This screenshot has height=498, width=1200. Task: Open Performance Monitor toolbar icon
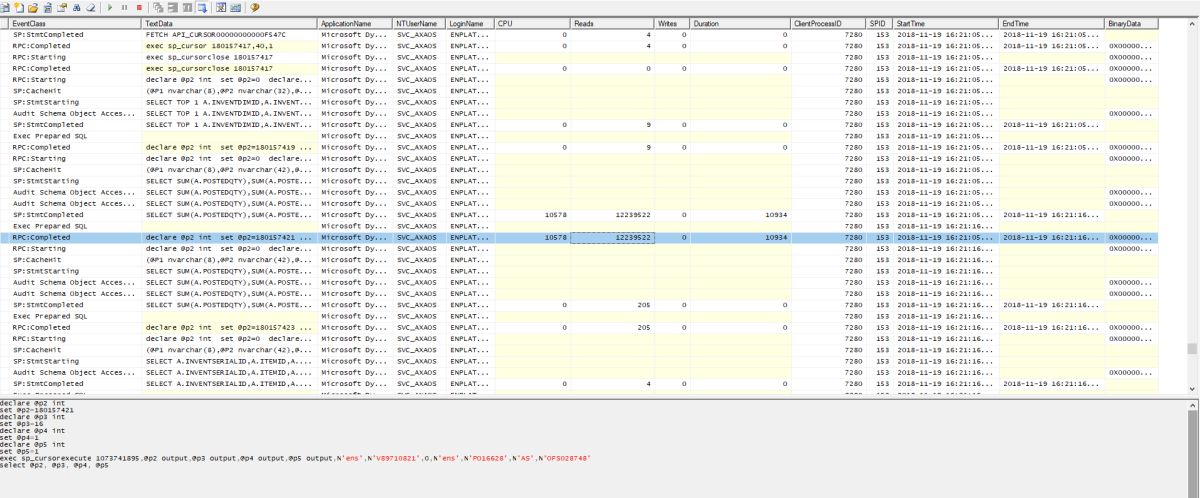(x=235, y=7)
